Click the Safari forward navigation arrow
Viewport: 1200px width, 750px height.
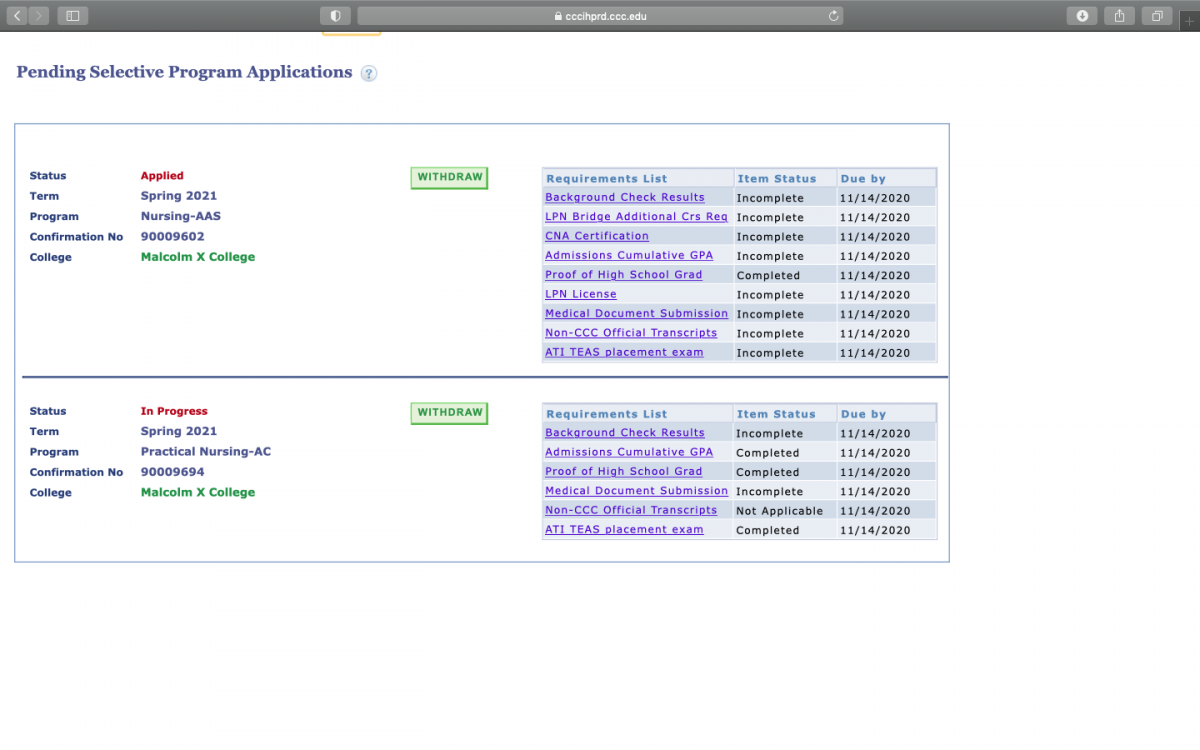click(x=38, y=16)
